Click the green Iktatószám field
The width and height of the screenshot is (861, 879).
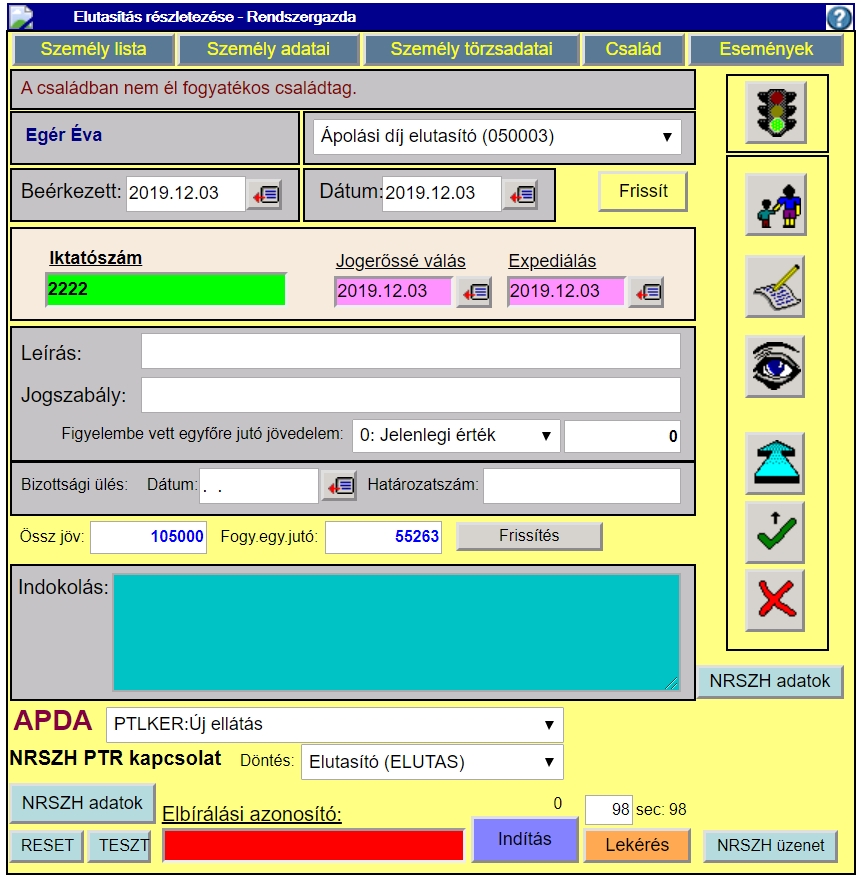point(166,289)
